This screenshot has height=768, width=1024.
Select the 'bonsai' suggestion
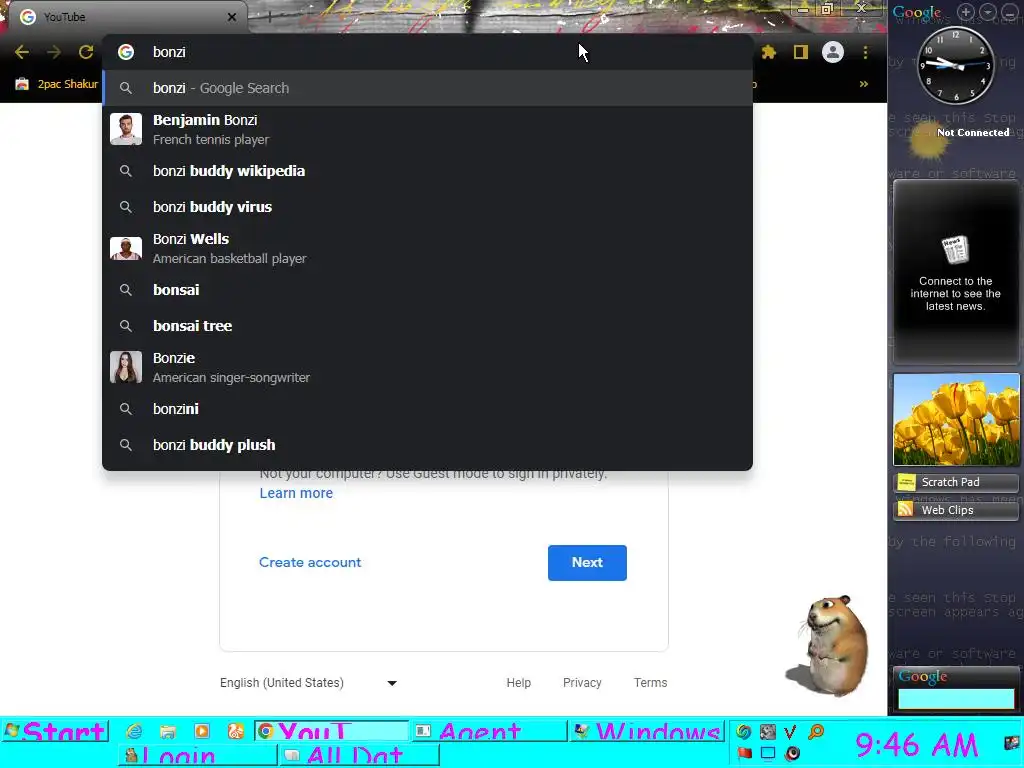[428, 290]
